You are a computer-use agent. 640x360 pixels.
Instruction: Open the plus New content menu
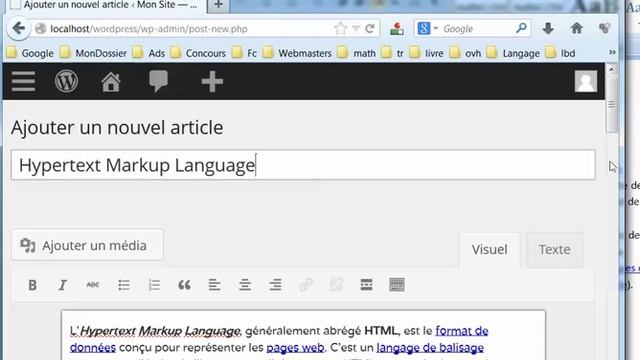212,82
